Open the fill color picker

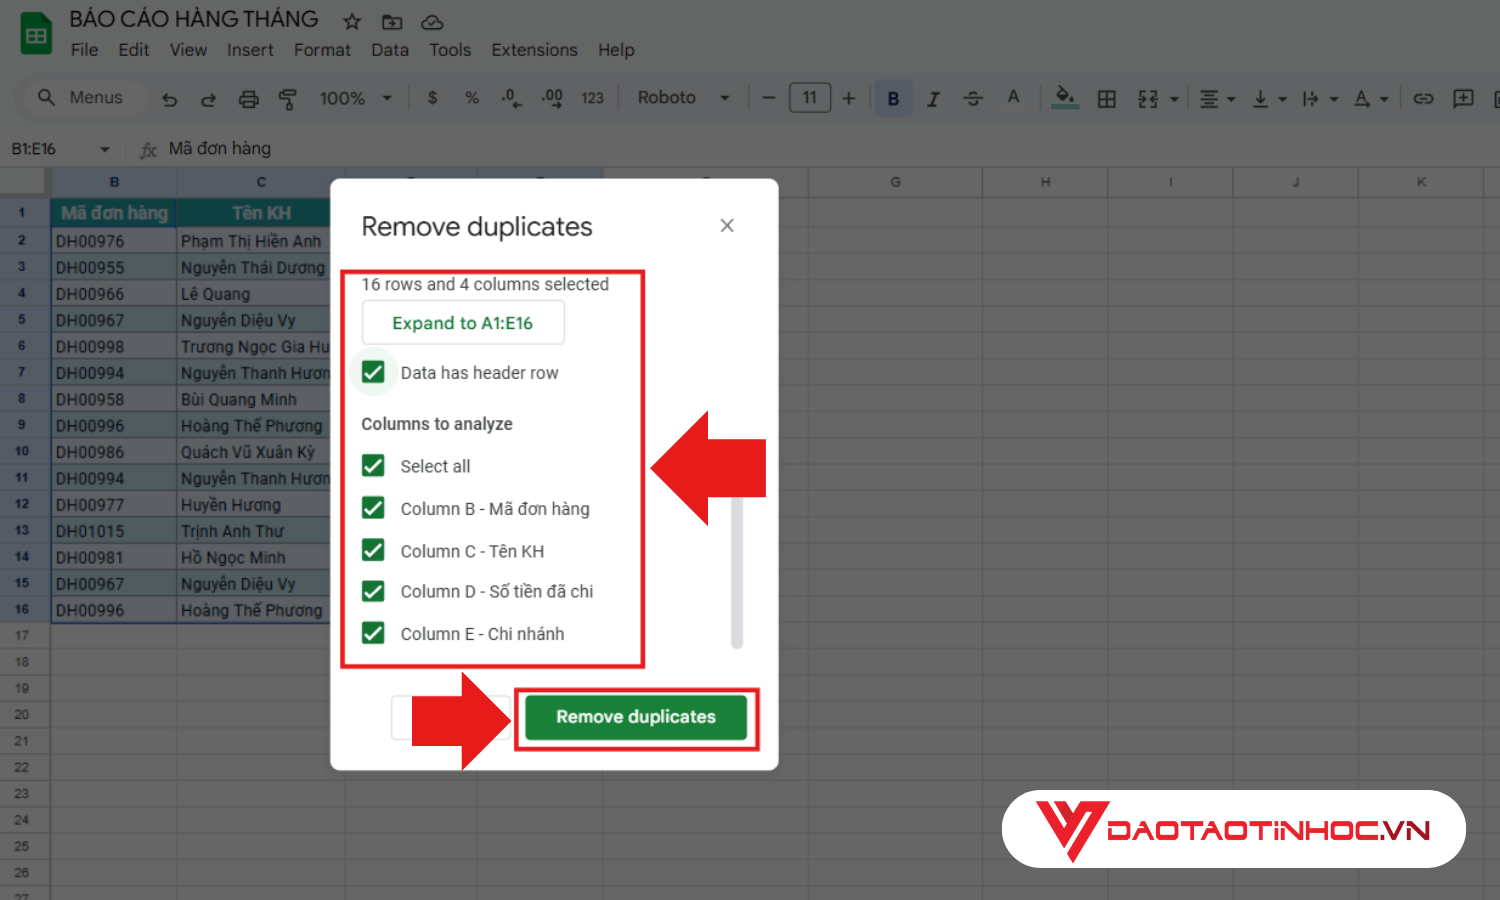click(x=1065, y=98)
